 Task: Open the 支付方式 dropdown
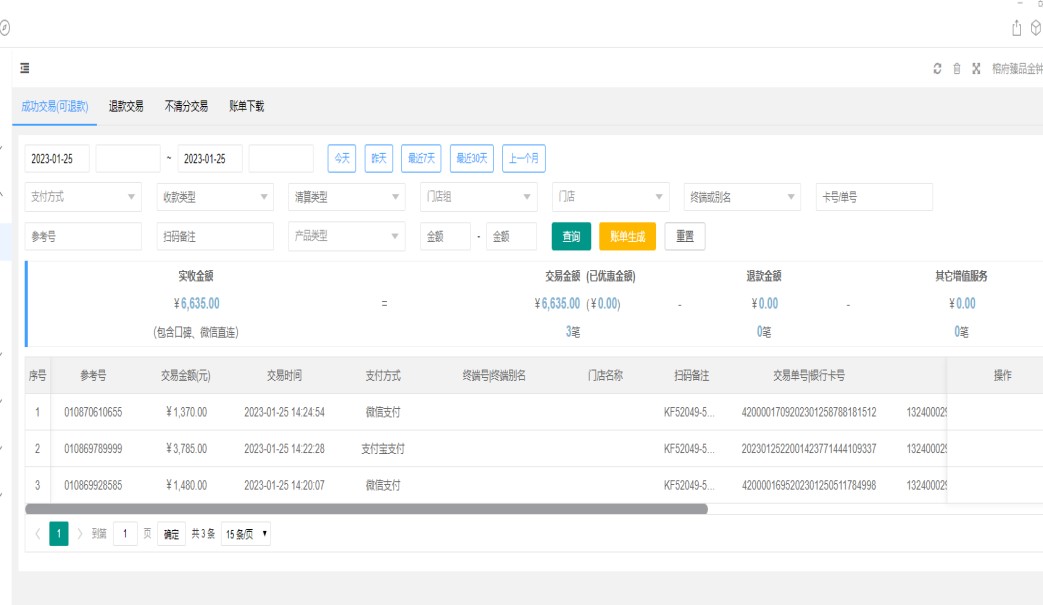pyautogui.click(x=84, y=197)
